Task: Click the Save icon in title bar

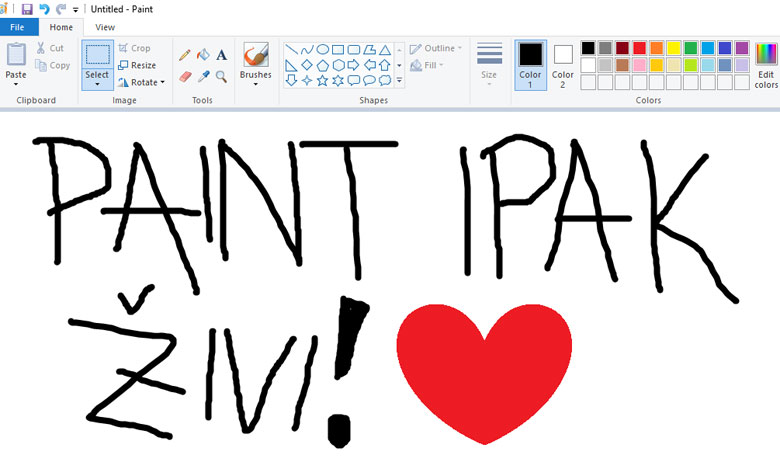Action: click(27, 9)
